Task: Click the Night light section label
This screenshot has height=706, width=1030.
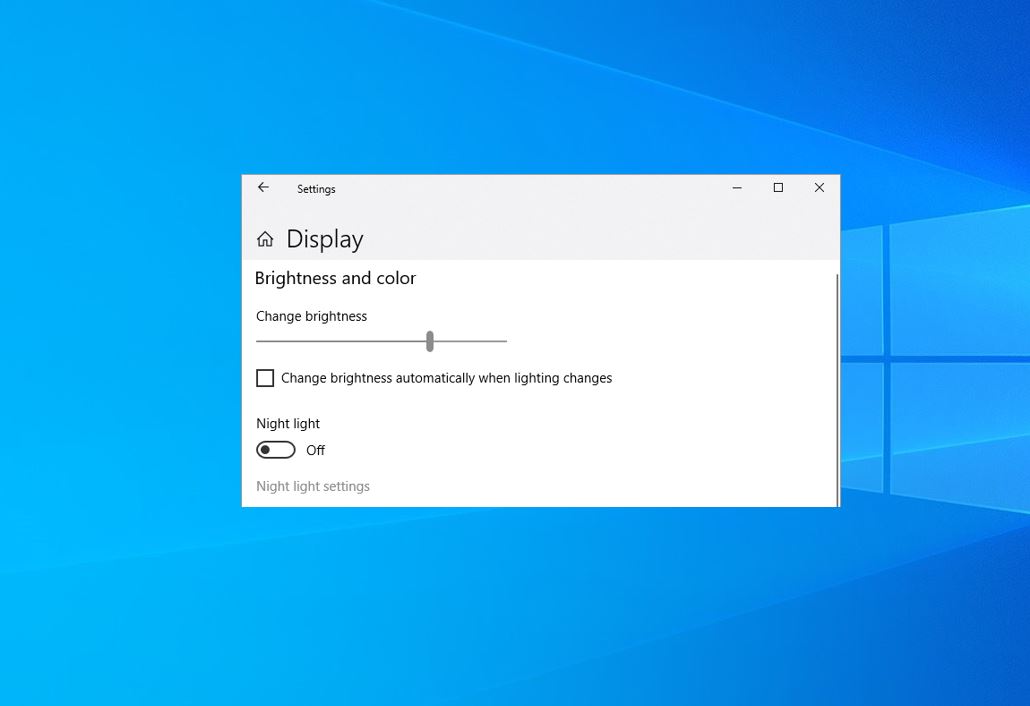Action: (x=287, y=423)
